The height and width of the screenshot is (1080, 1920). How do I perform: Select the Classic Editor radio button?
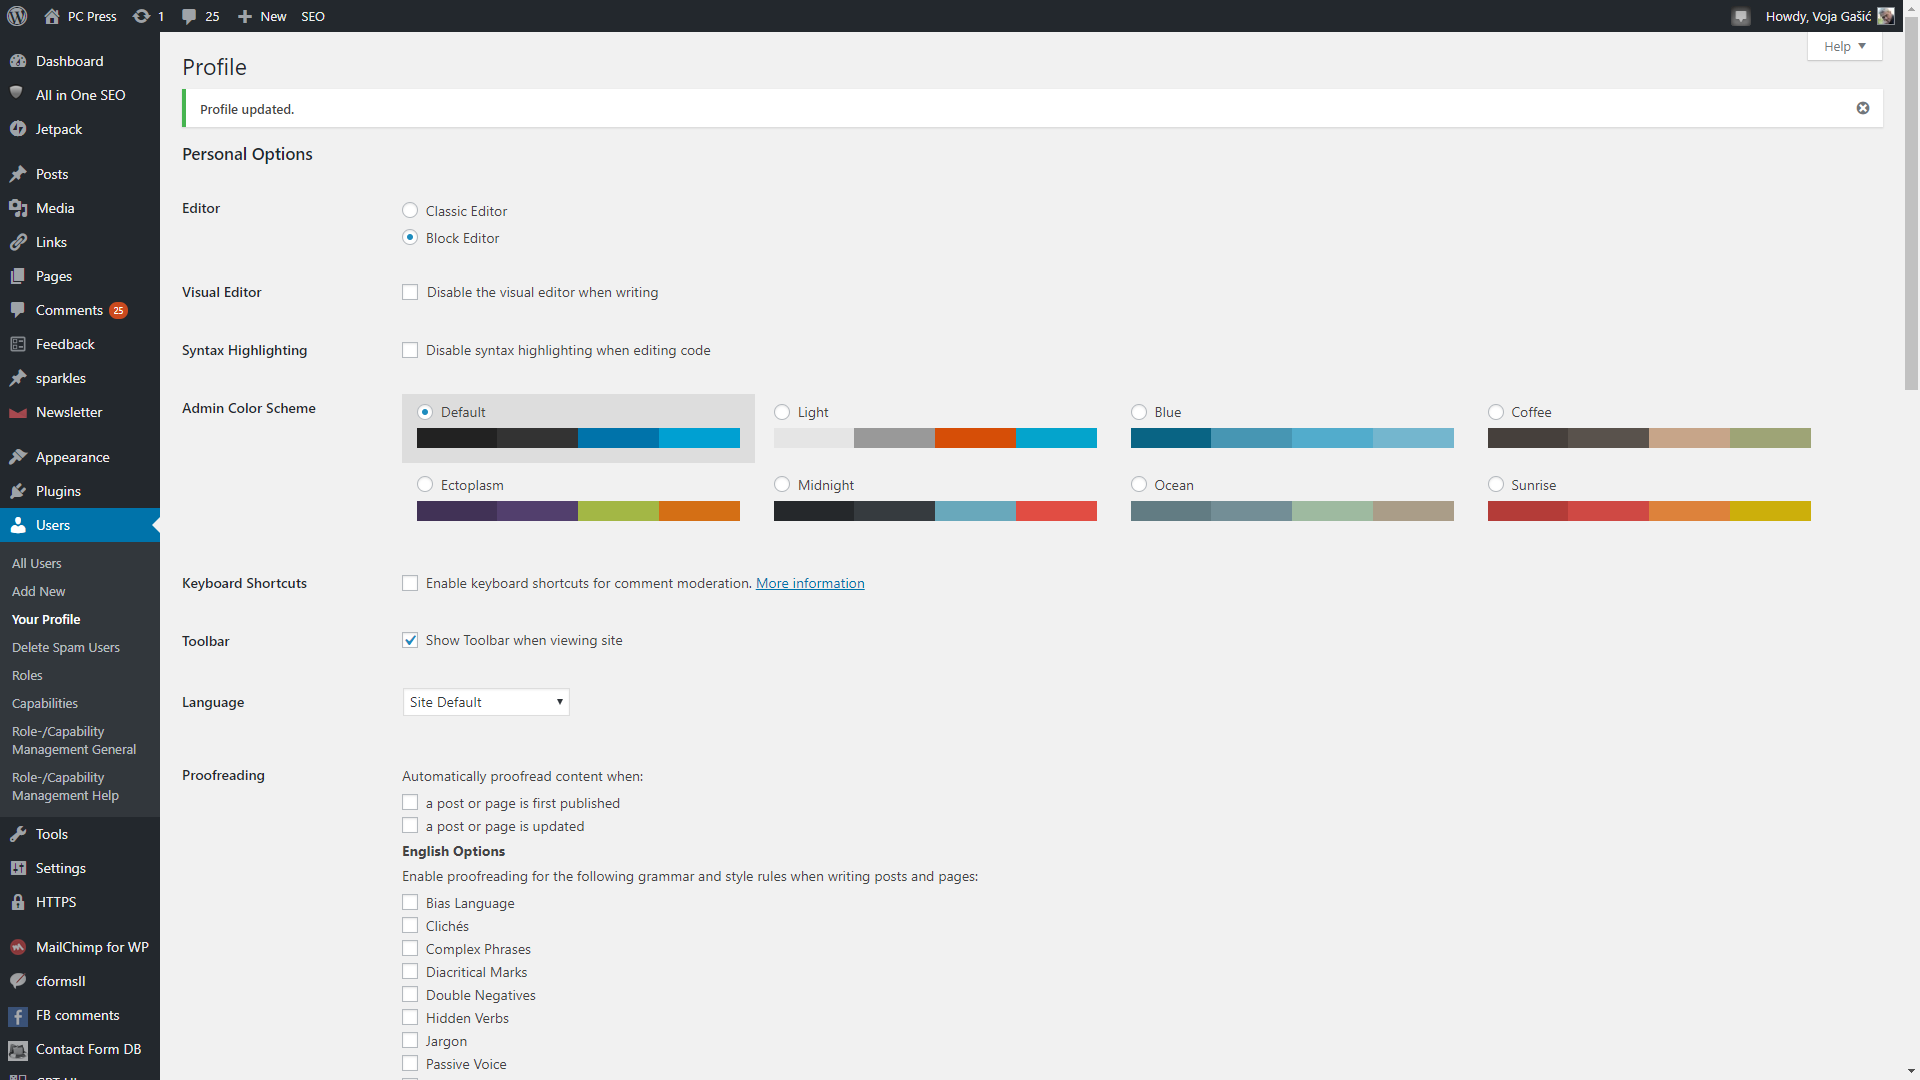click(x=410, y=210)
